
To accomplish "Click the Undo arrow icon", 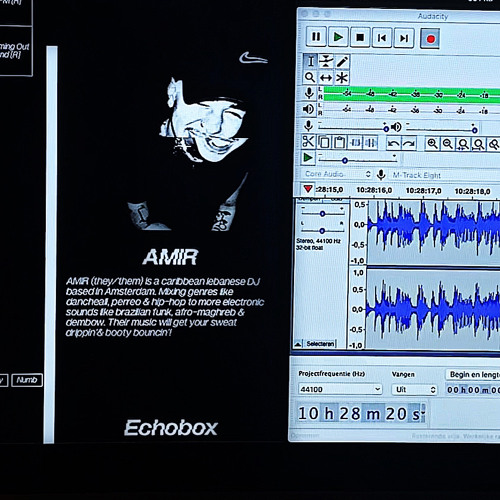I will [x=394, y=143].
